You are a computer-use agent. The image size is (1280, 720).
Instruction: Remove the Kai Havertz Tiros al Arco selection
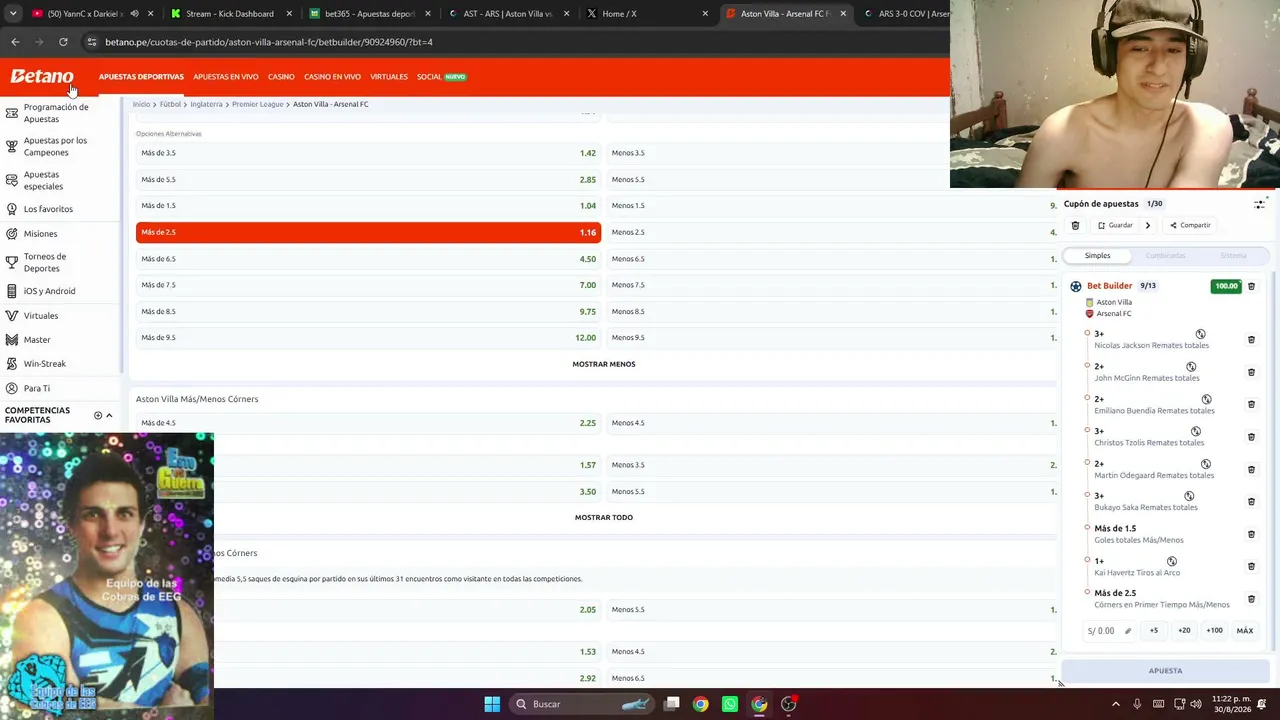(1251, 566)
